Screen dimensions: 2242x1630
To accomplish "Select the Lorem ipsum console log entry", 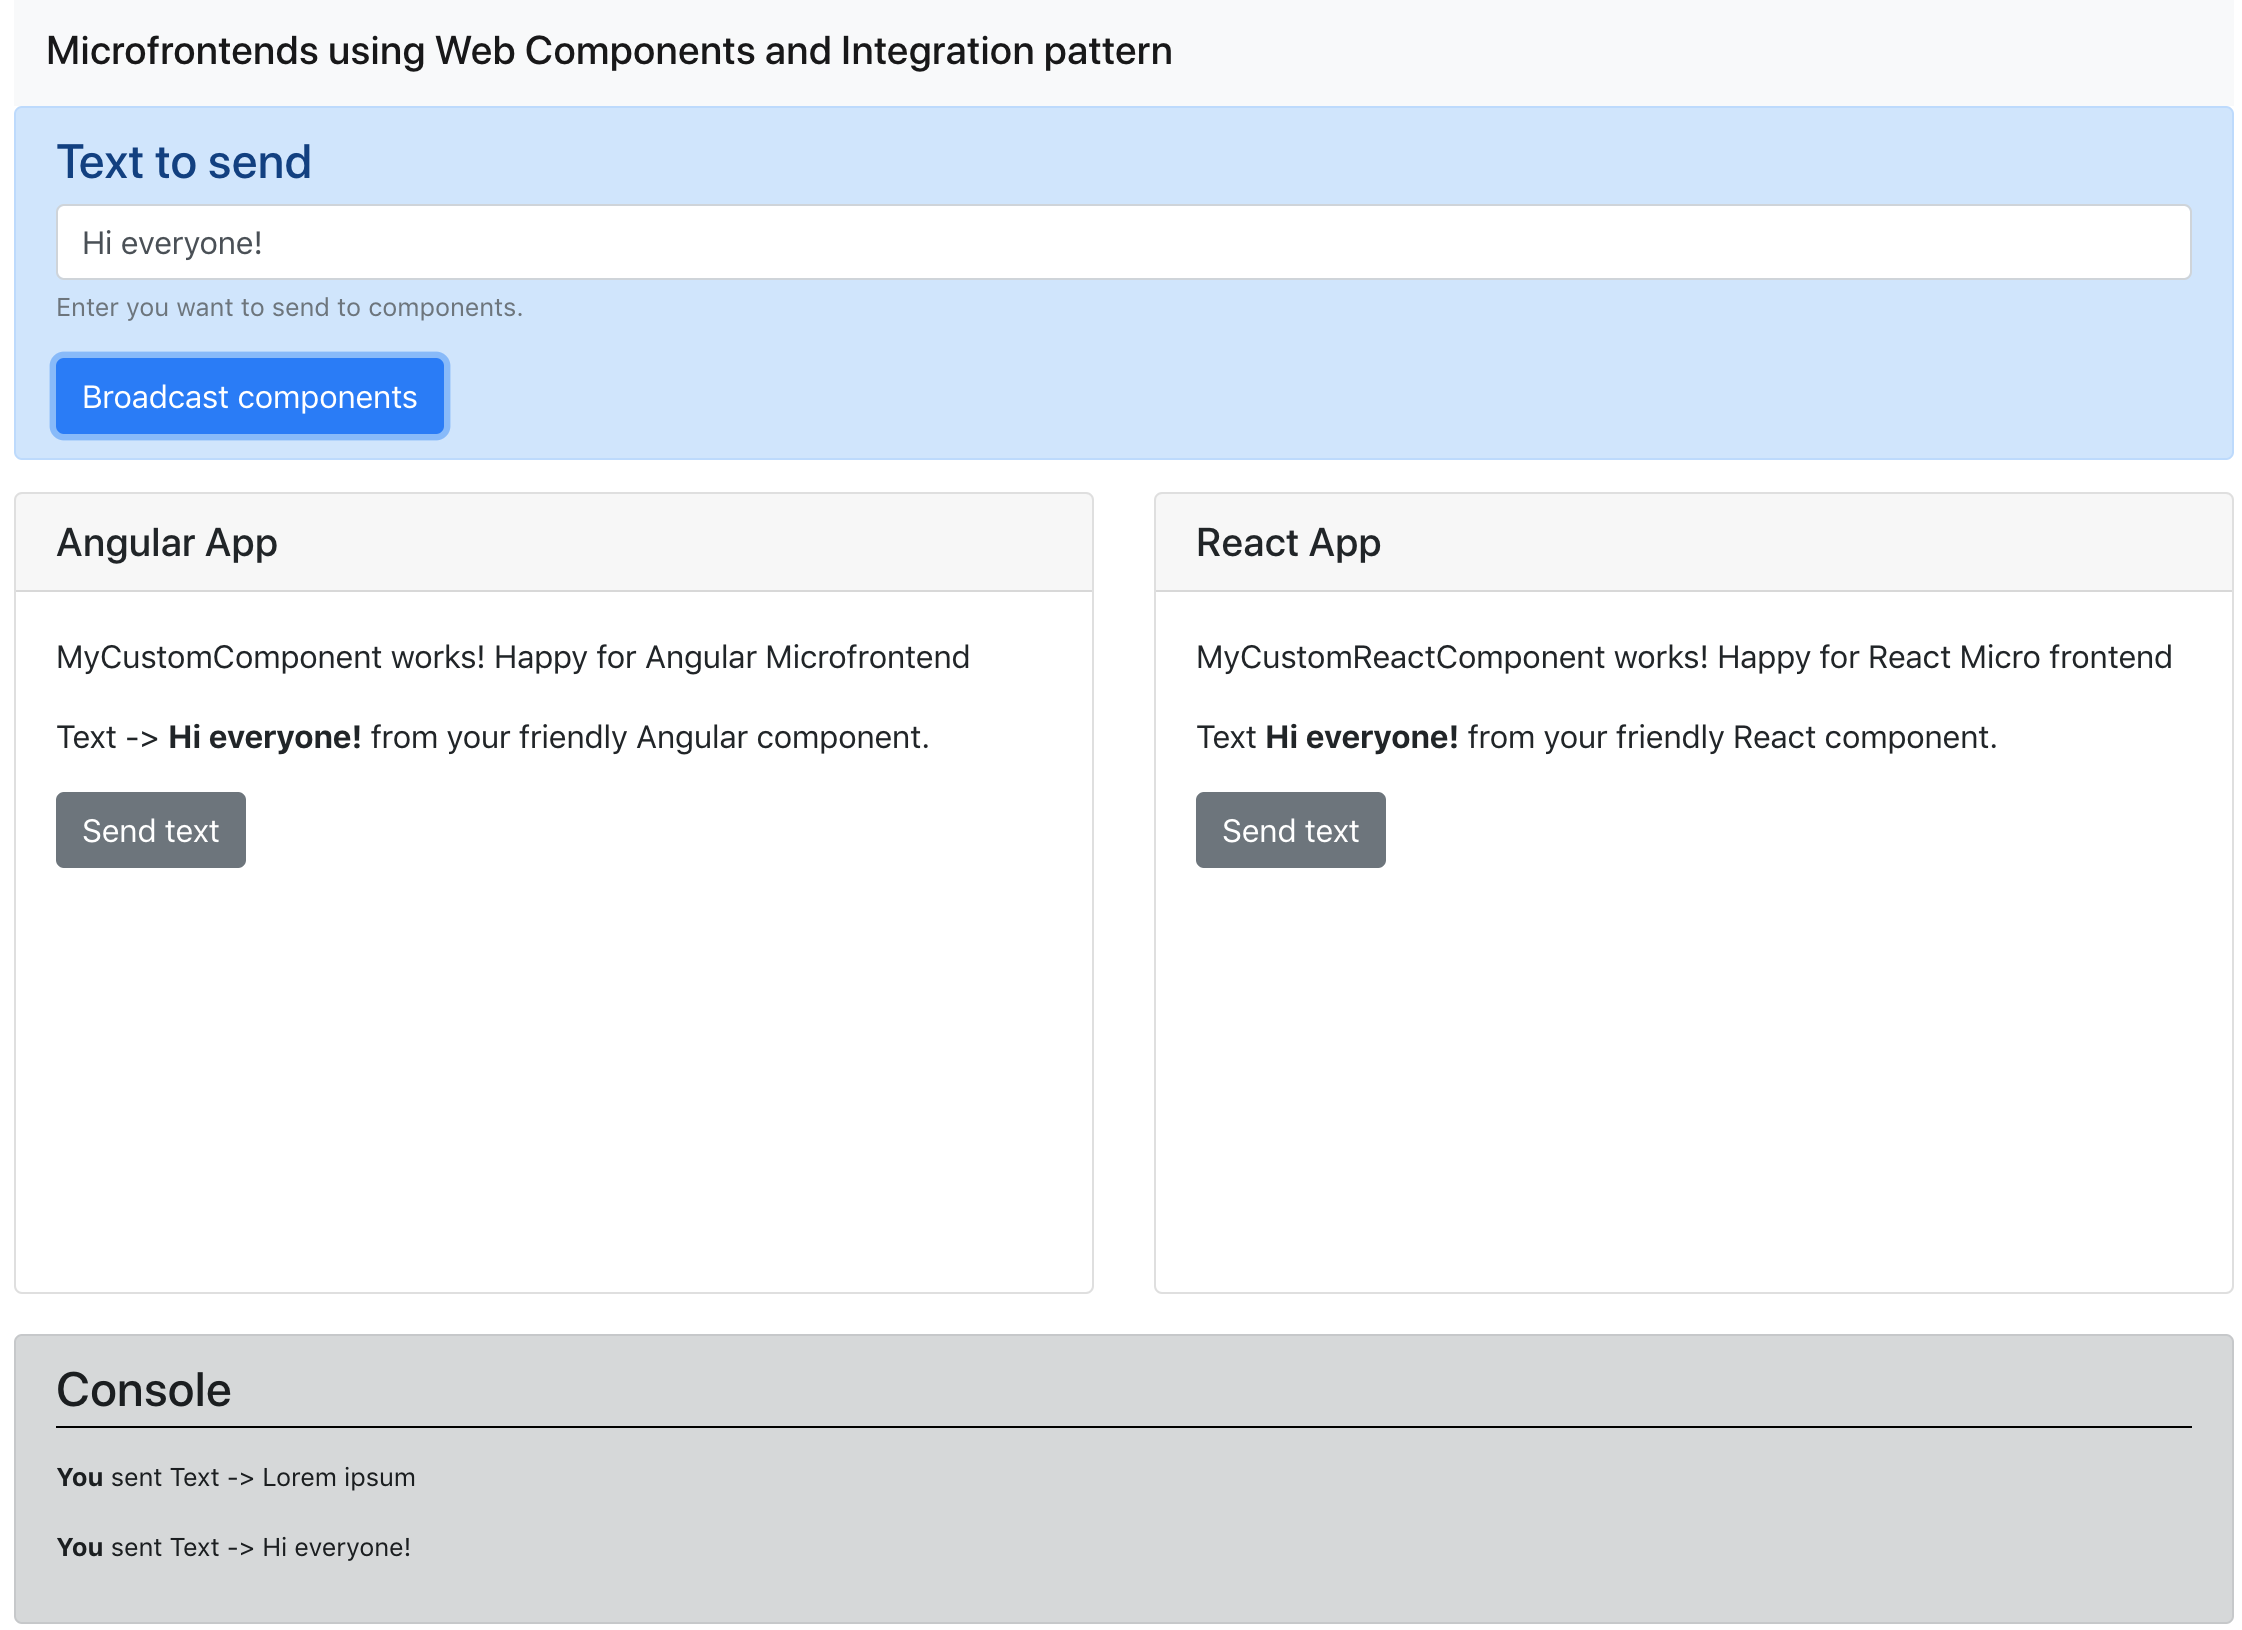I will pyautogui.click(x=236, y=1477).
